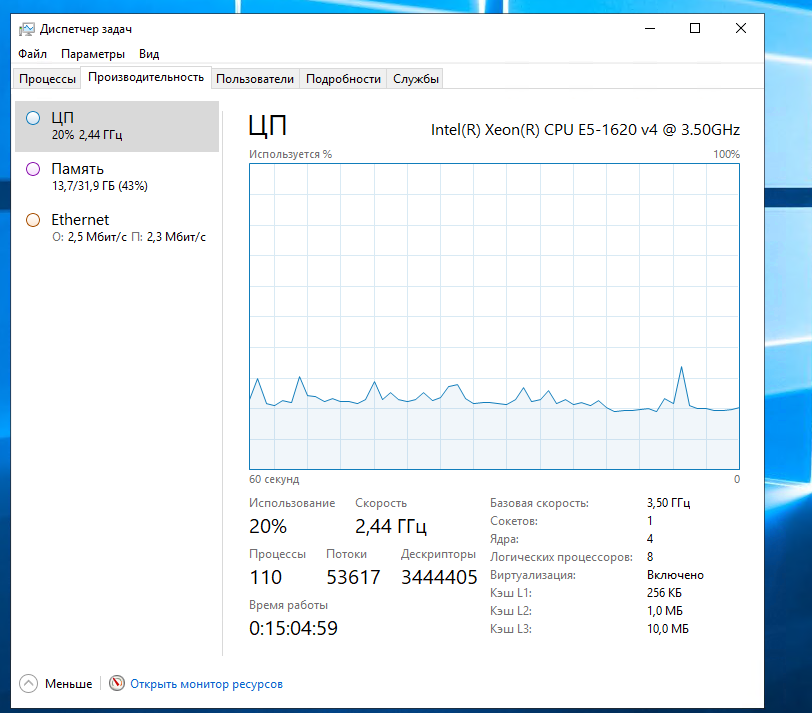
Task: Open the Файл menu
Action: pyautogui.click(x=32, y=54)
